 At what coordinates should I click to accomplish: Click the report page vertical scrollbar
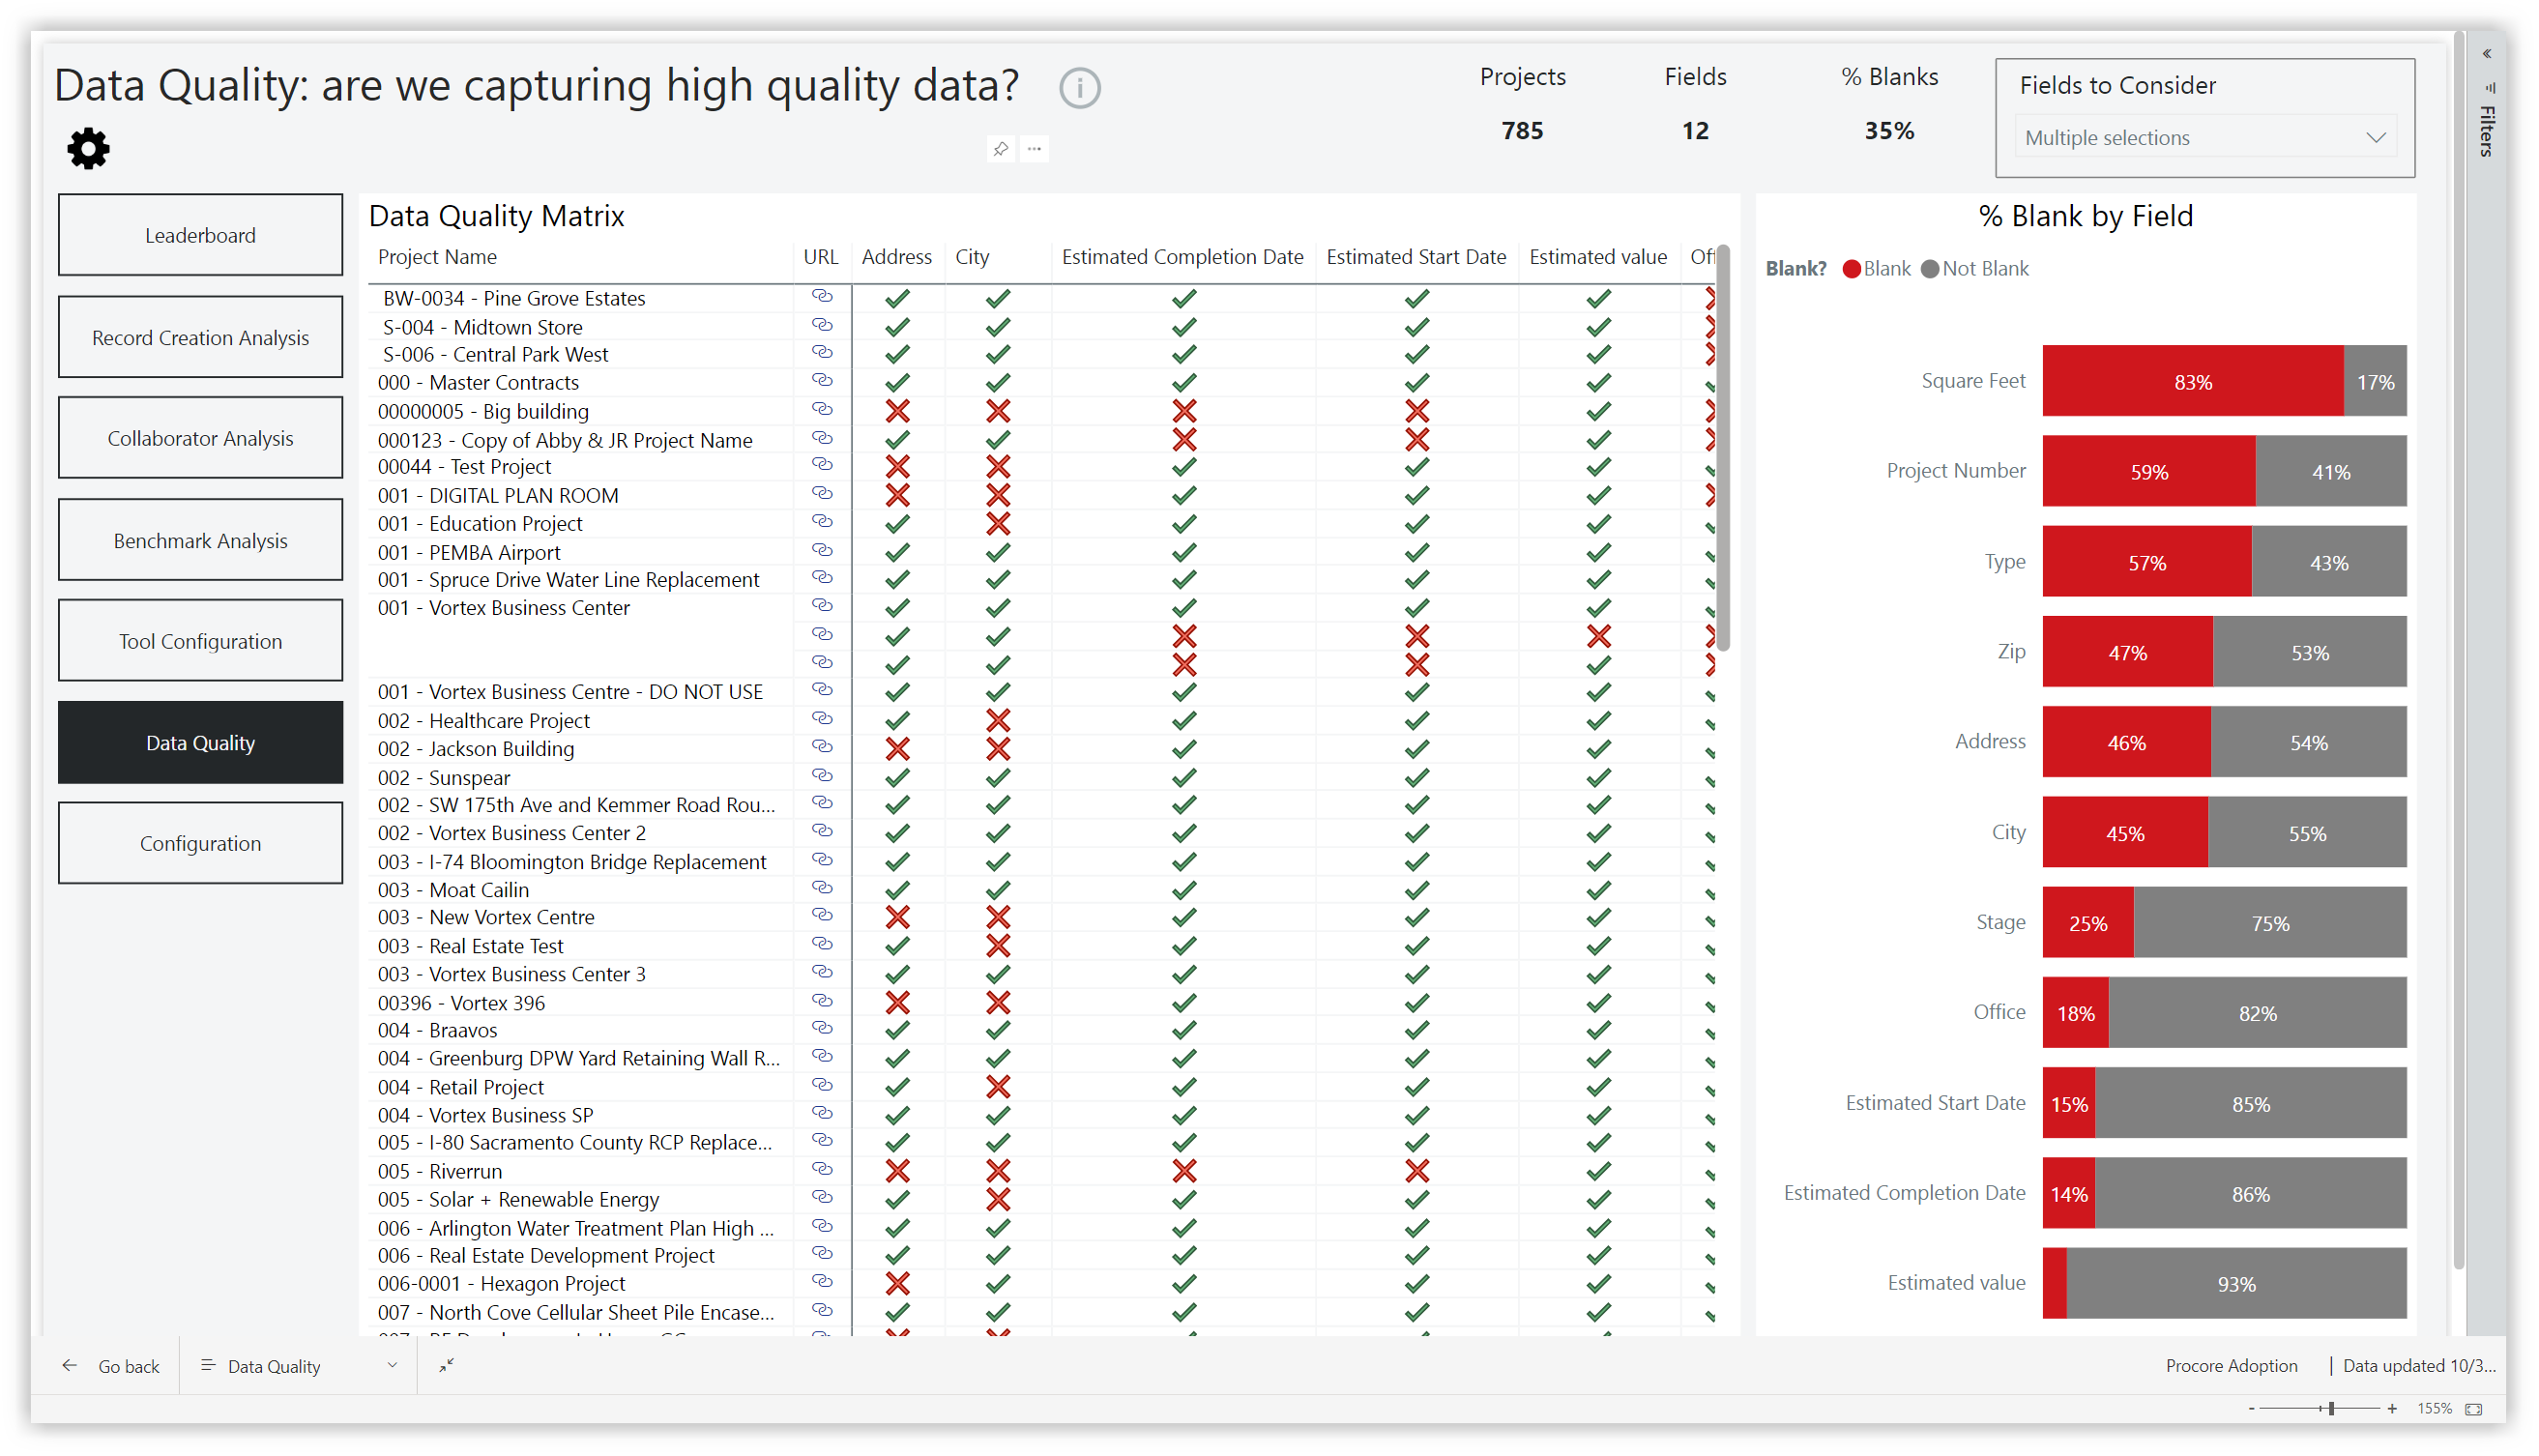[2459, 650]
